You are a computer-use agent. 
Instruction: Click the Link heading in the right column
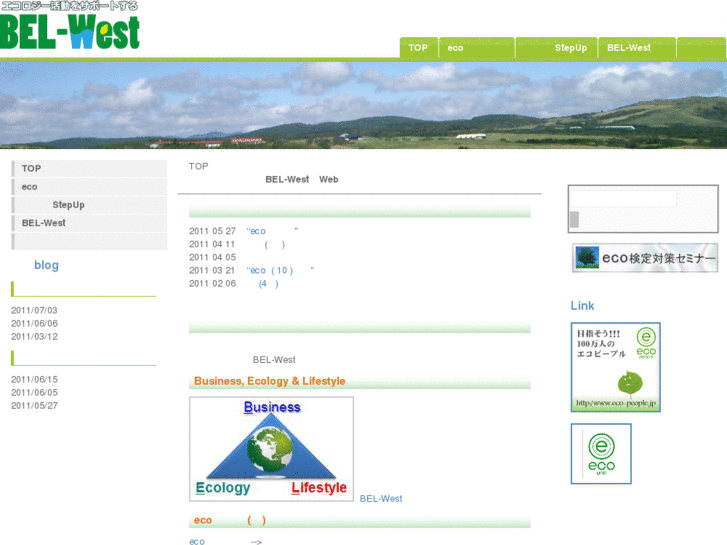pyautogui.click(x=582, y=306)
